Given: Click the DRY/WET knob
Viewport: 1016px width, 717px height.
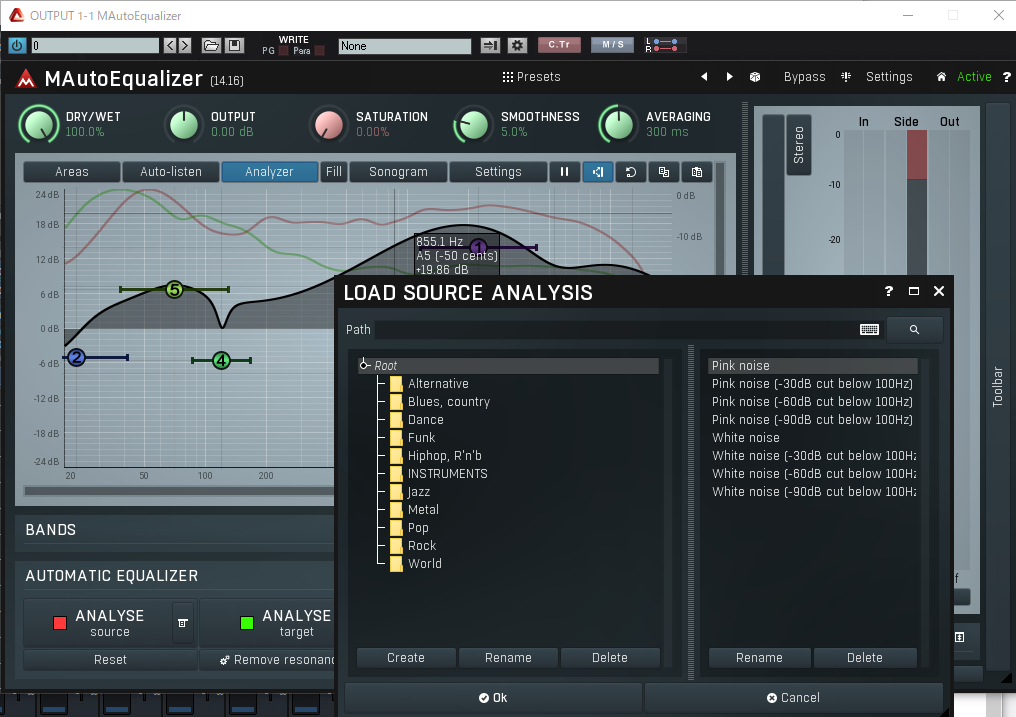Looking at the screenshot, I should (x=39, y=124).
